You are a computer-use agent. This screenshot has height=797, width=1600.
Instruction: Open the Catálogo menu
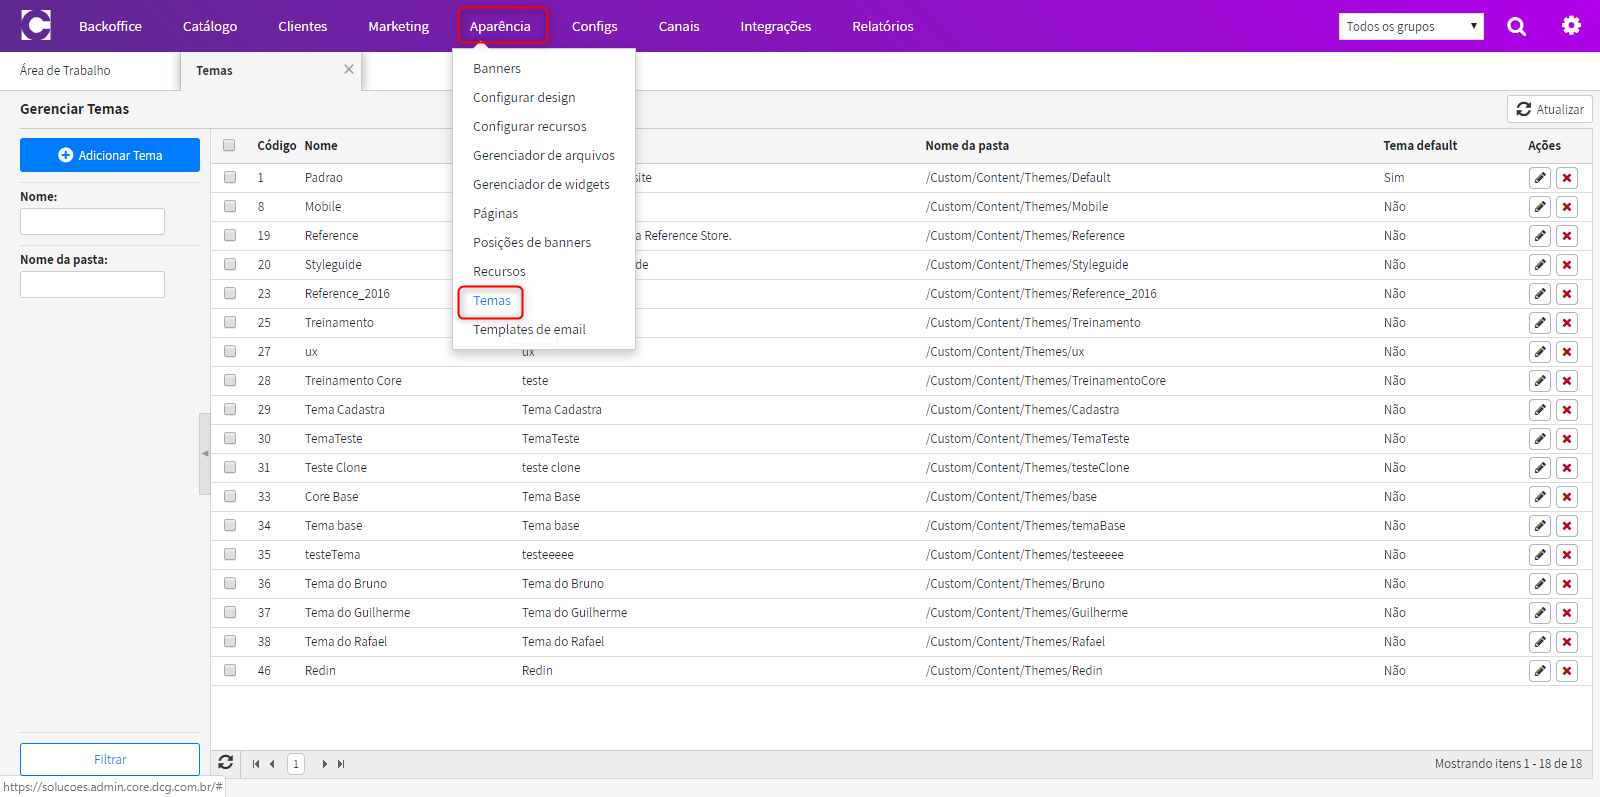click(210, 26)
